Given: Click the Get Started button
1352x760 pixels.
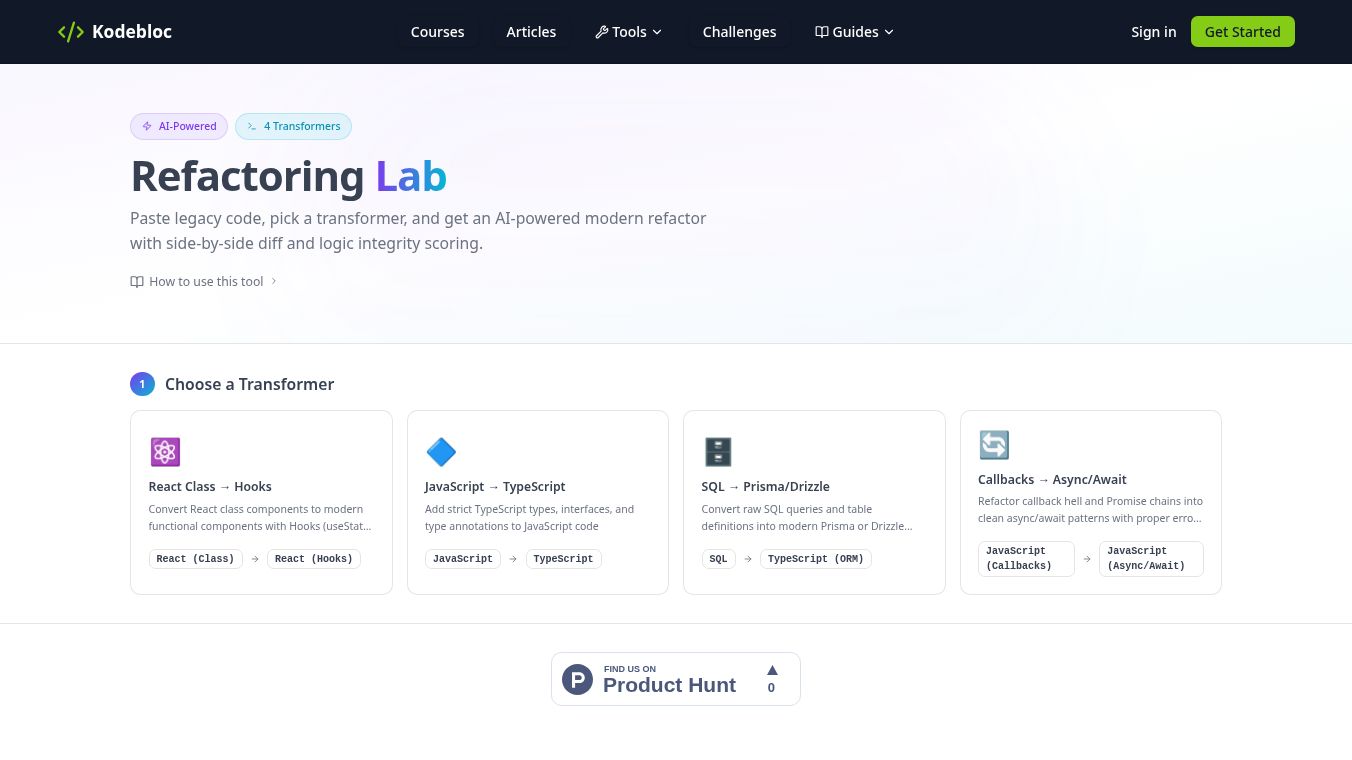Looking at the screenshot, I should pyautogui.click(x=1242, y=32).
